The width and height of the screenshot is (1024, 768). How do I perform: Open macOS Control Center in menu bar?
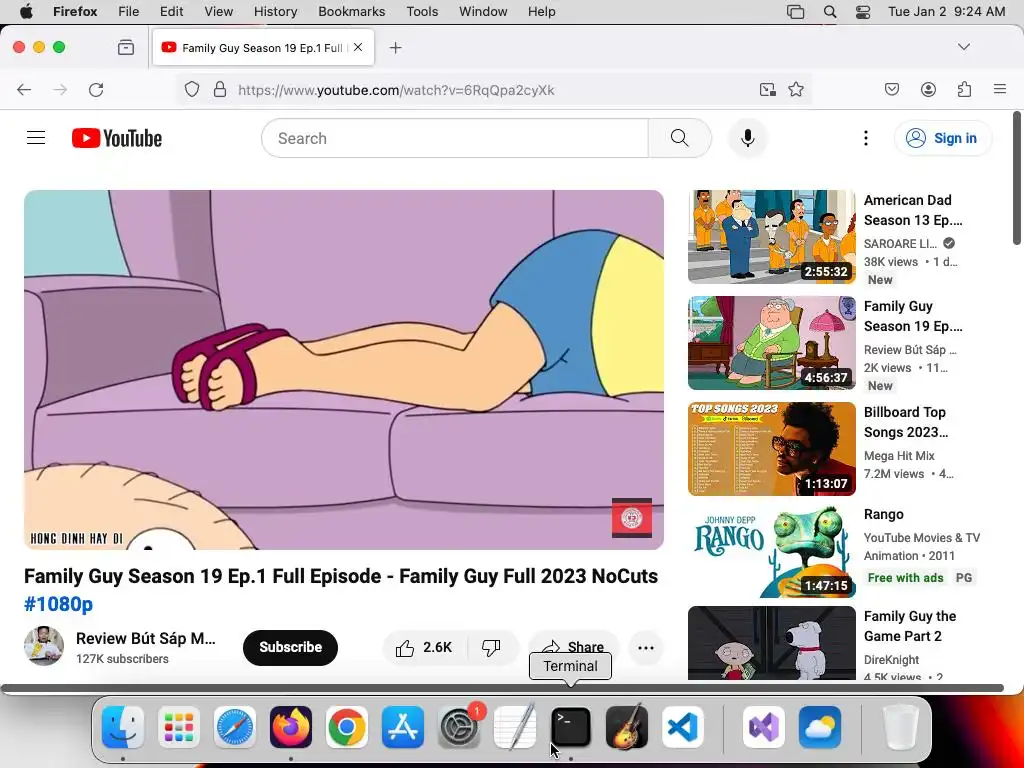863,12
